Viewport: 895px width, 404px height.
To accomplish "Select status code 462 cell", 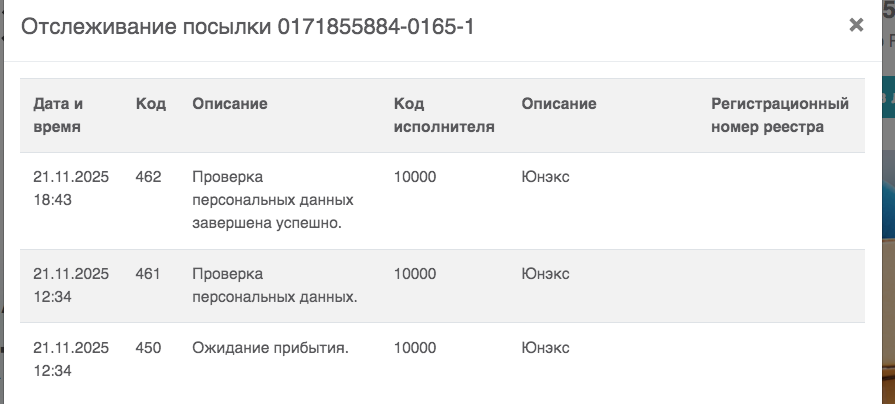I will click(148, 178).
